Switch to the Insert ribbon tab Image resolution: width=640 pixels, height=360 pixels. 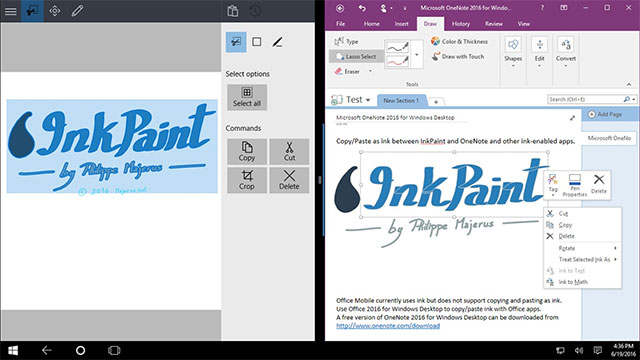click(x=401, y=24)
